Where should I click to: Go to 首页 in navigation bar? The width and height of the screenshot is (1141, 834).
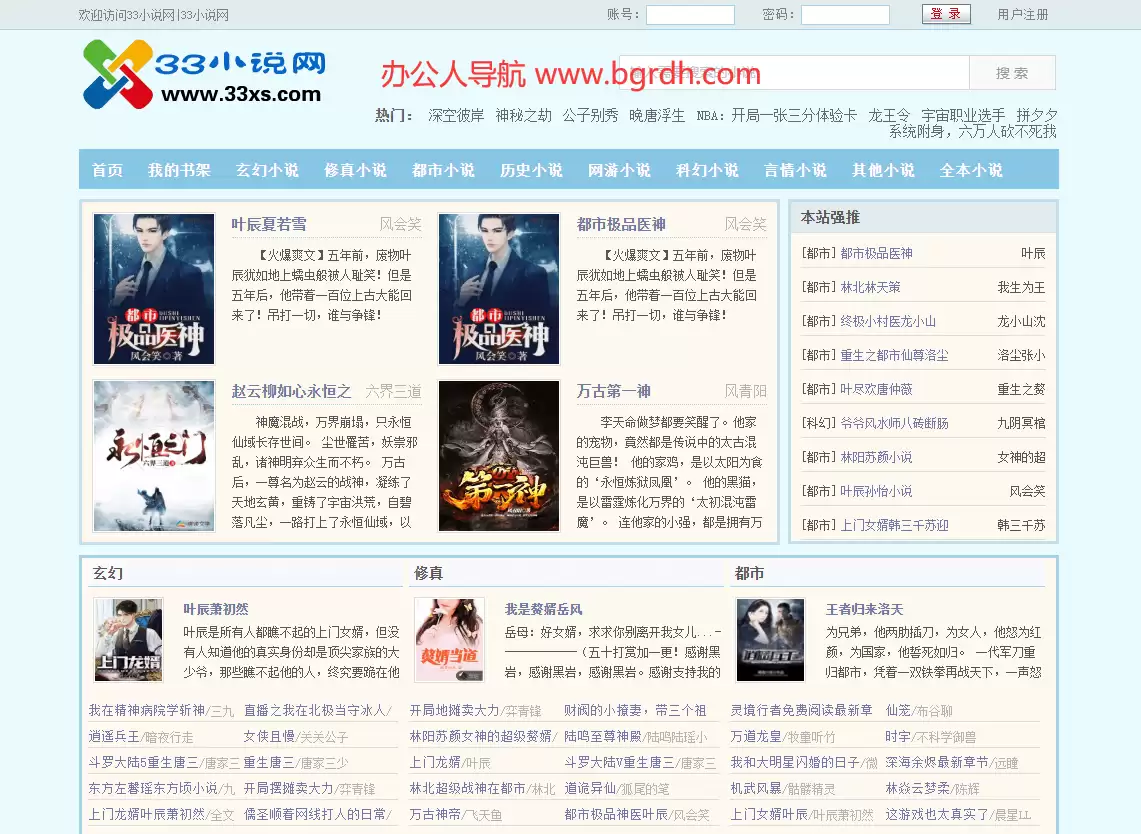click(108, 170)
